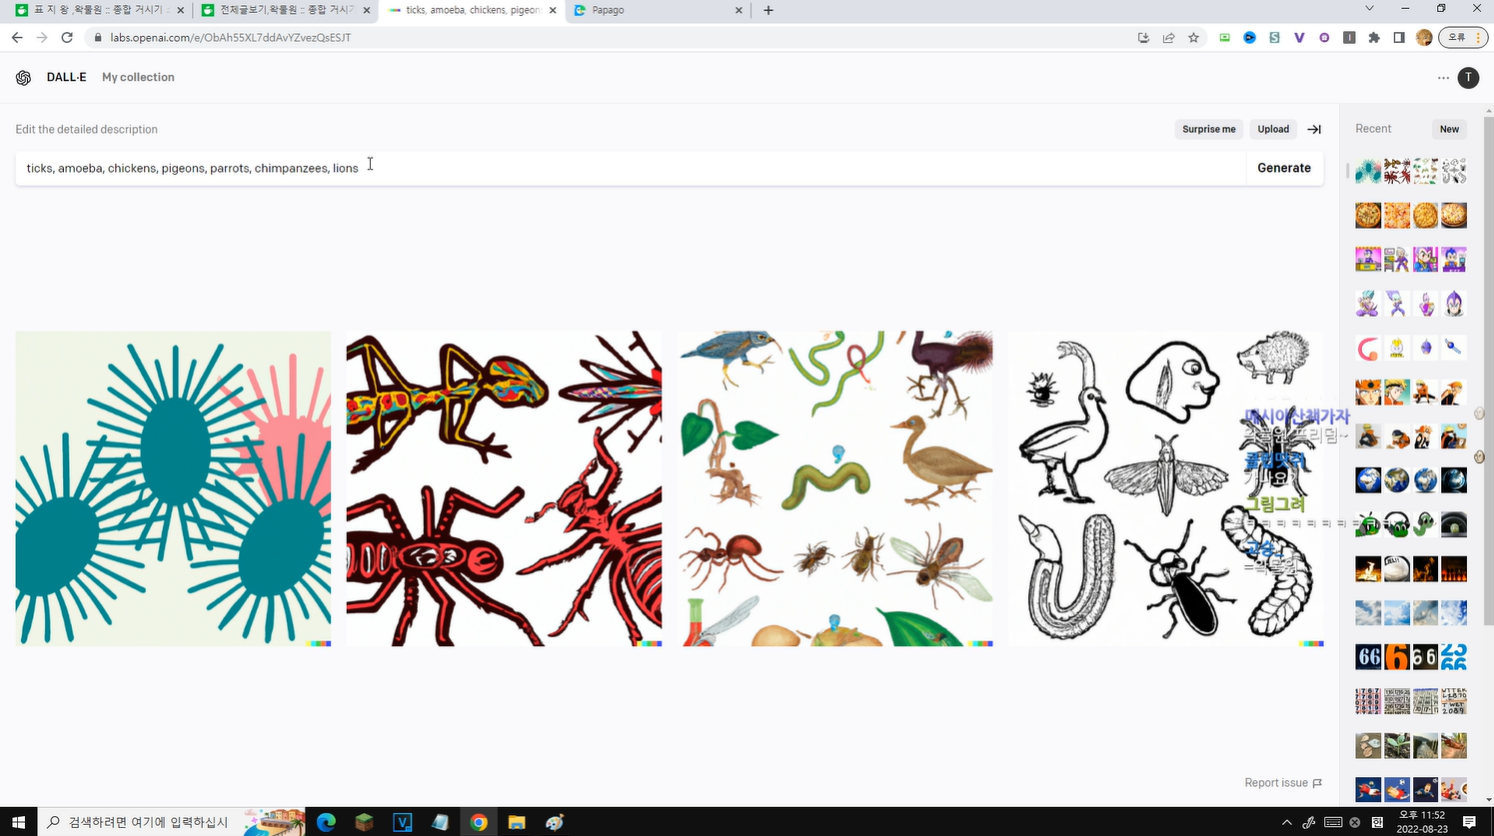Click the Upload button
The width and height of the screenshot is (1494, 836).
click(1273, 129)
